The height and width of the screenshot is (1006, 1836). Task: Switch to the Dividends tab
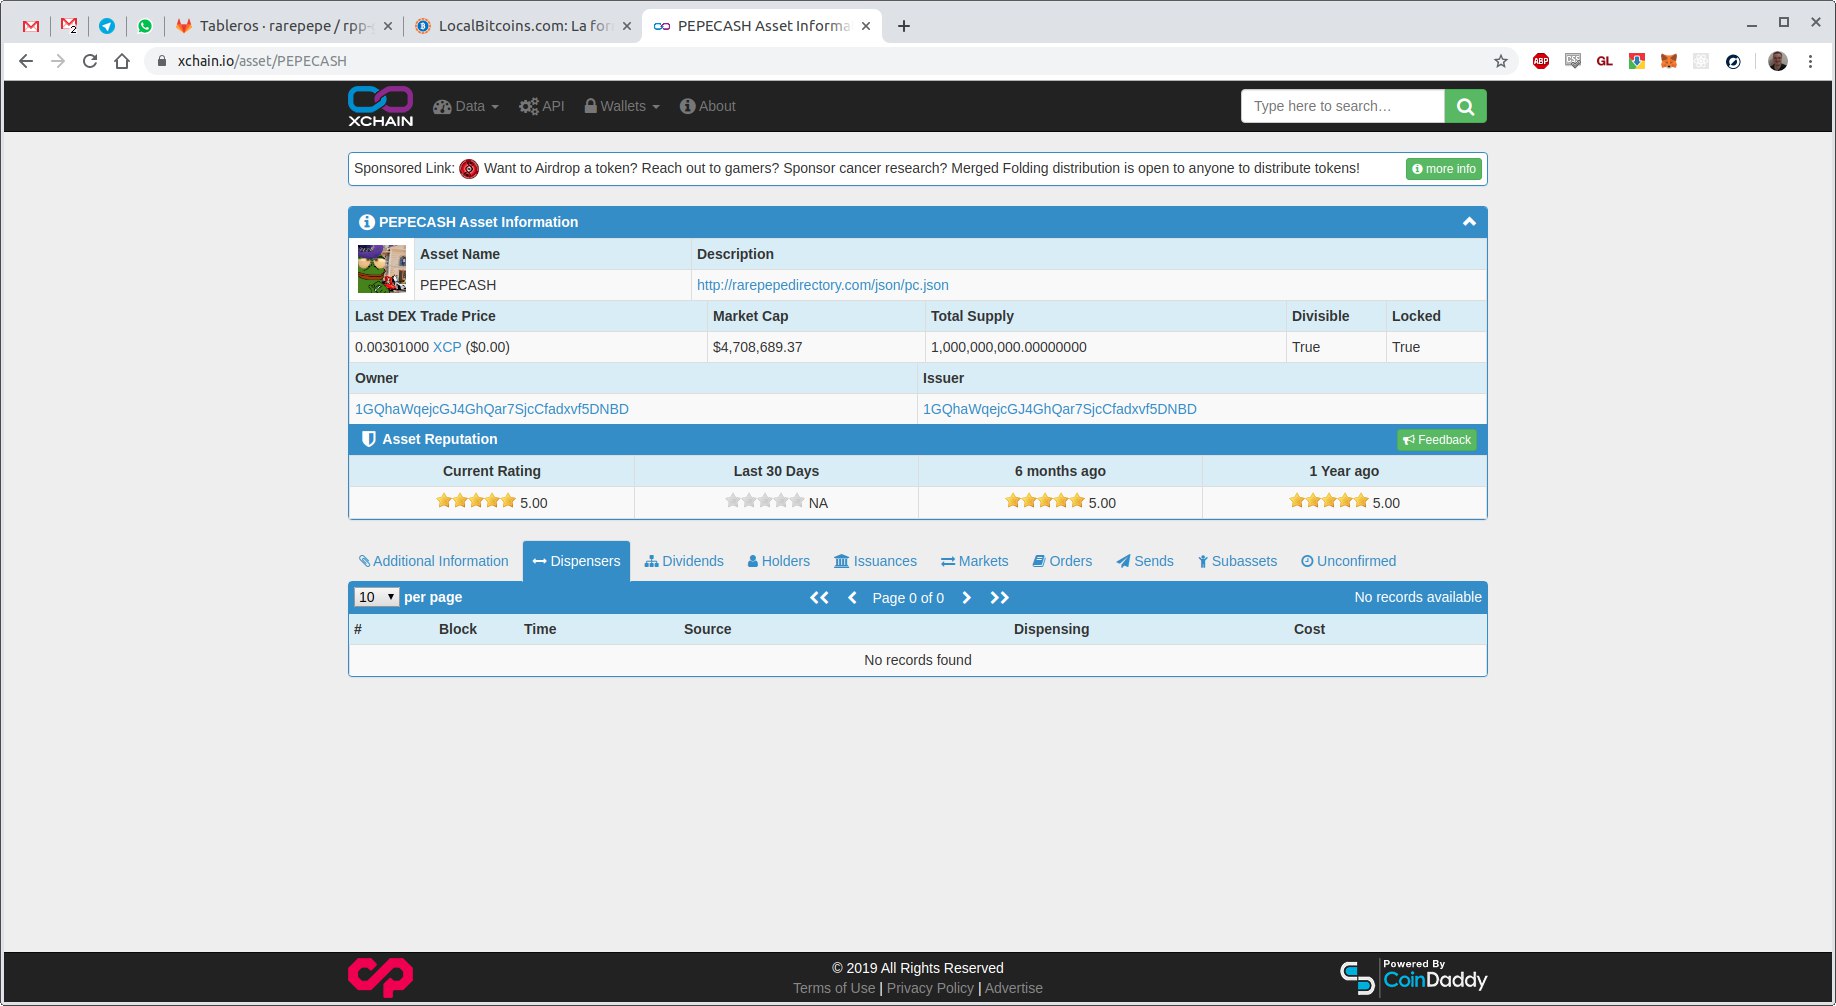[684, 561]
